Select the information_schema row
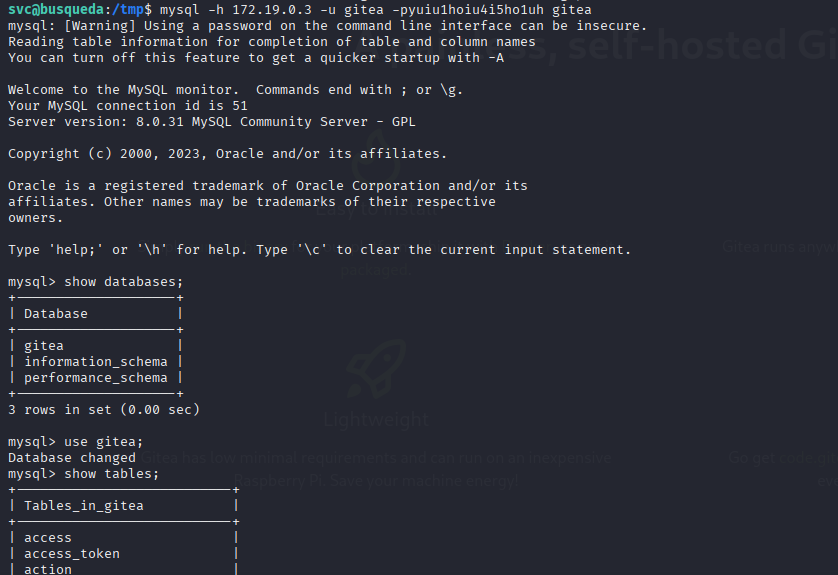This screenshot has height=575, width=838. pyautogui.click(x=96, y=362)
